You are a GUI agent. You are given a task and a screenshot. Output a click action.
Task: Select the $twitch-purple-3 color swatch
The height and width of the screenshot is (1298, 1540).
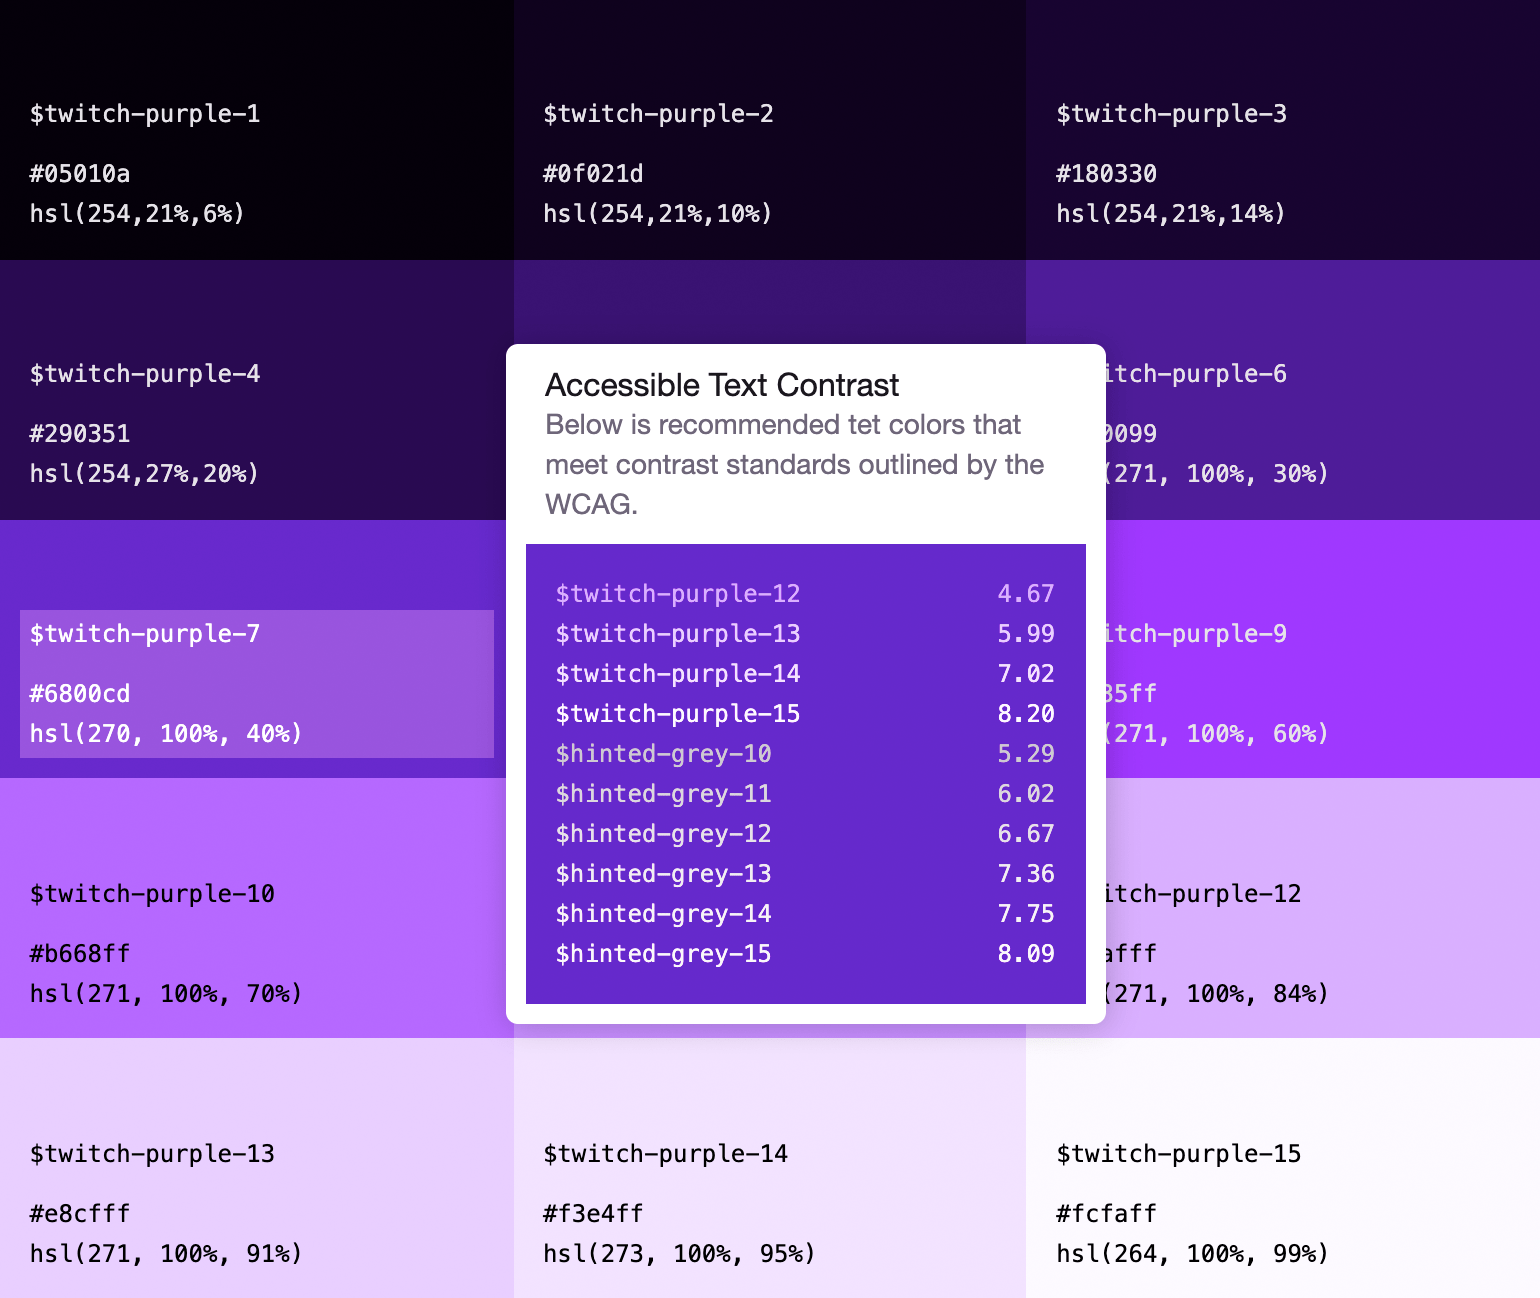coord(1283,130)
